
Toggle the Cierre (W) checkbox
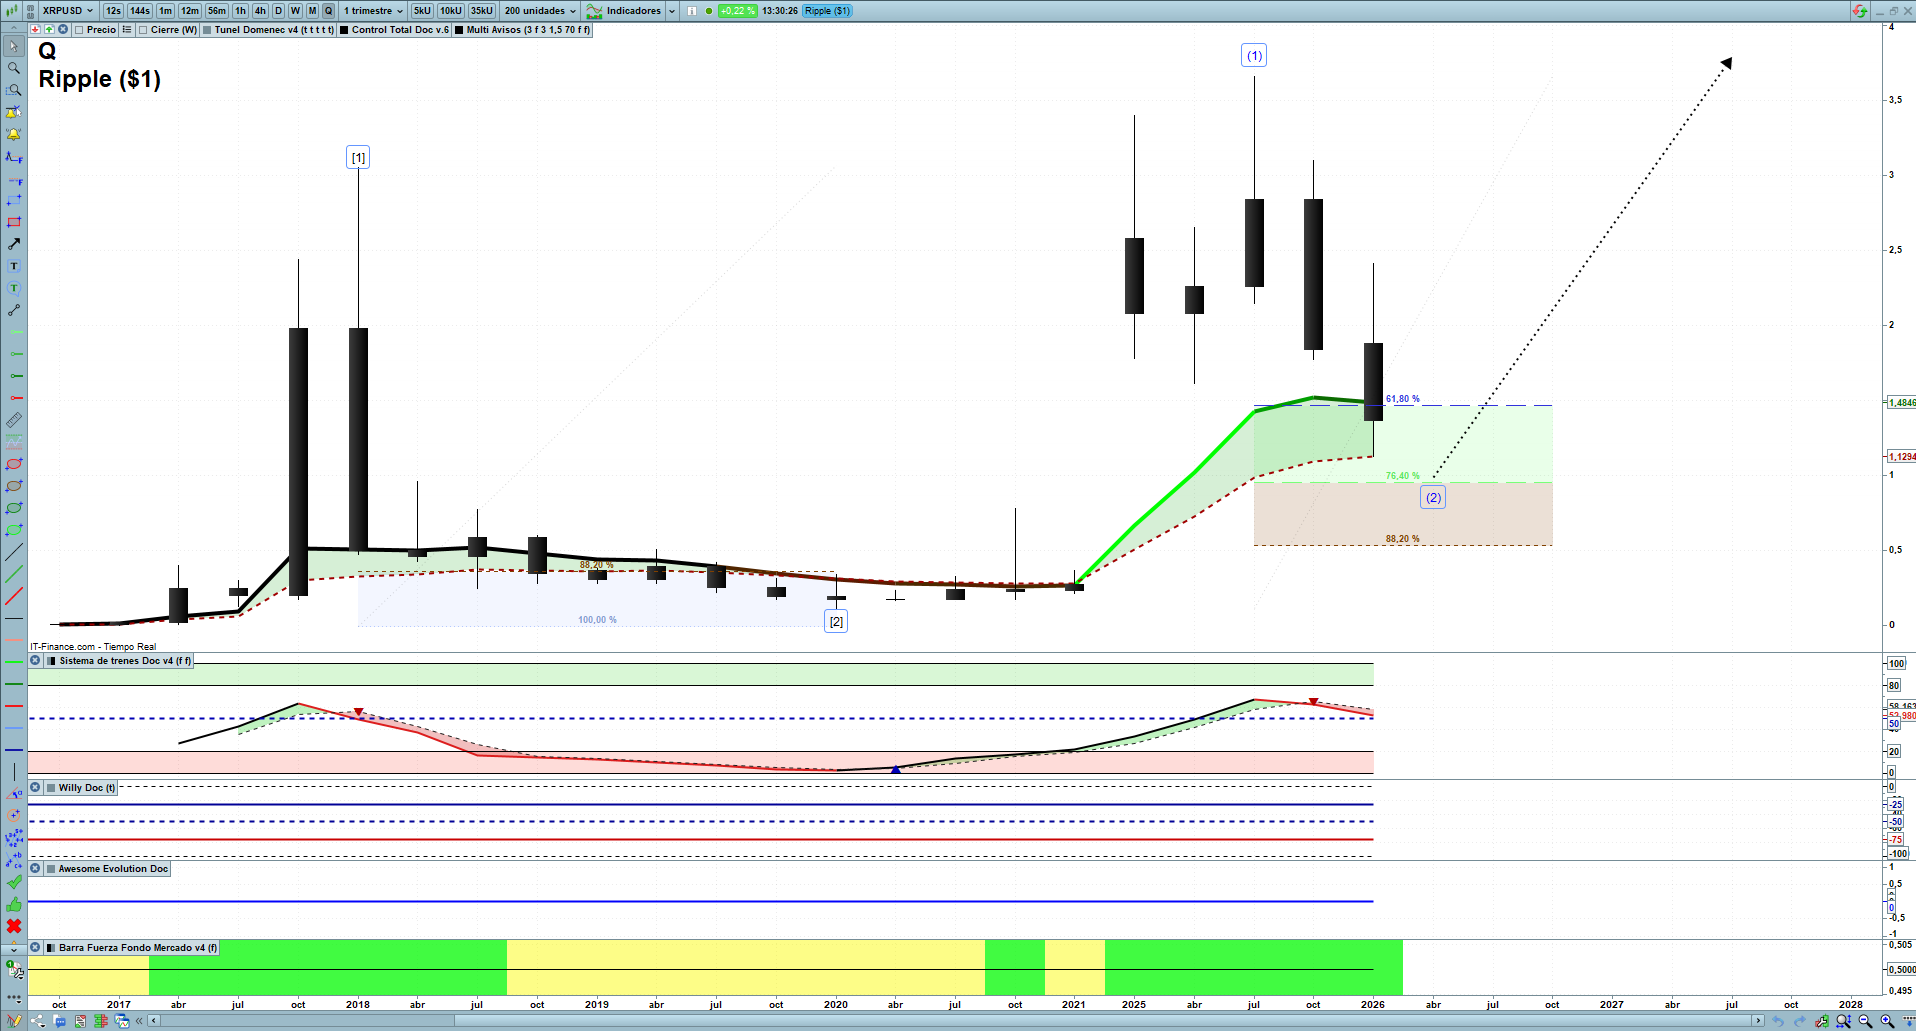(x=143, y=30)
